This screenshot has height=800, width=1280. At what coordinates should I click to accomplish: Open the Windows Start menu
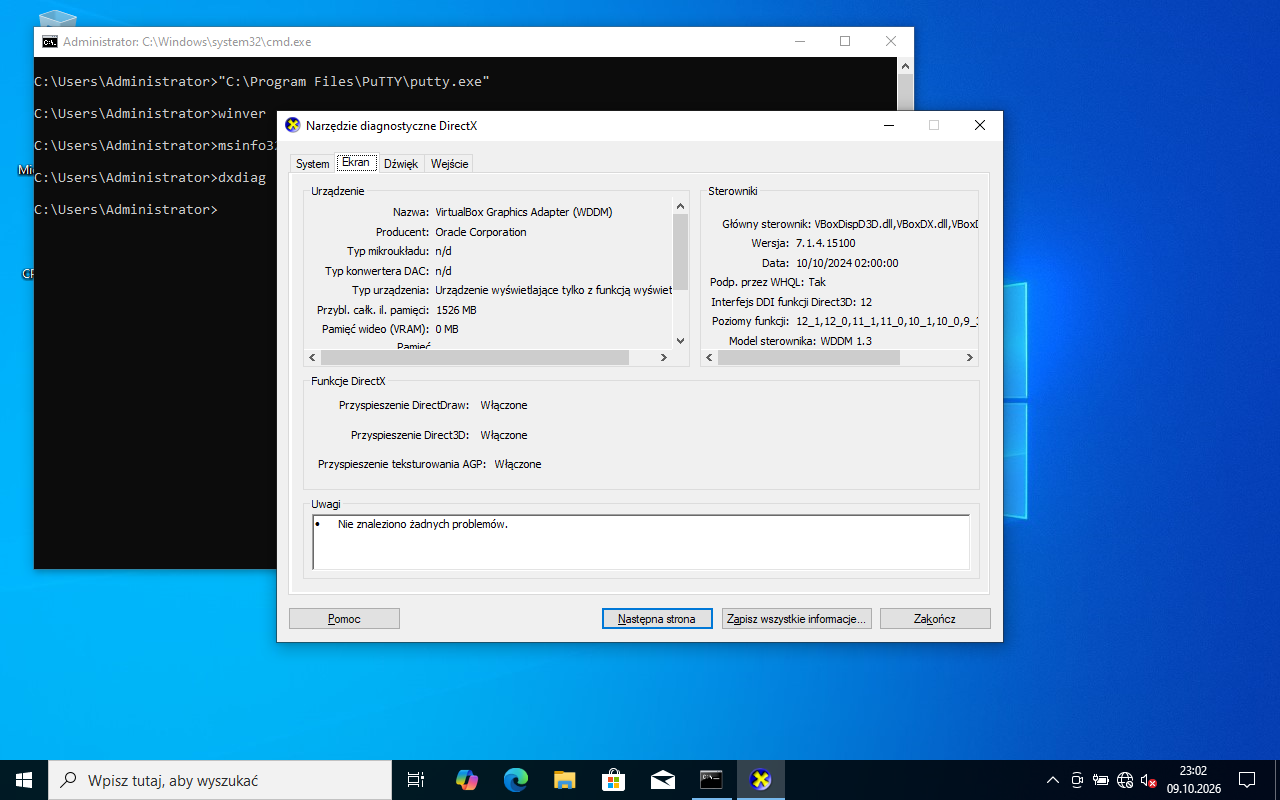coord(24,779)
